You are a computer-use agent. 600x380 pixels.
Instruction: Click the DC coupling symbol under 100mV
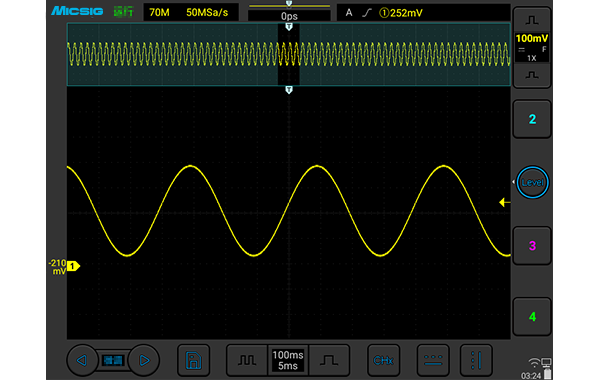[521, 50]
